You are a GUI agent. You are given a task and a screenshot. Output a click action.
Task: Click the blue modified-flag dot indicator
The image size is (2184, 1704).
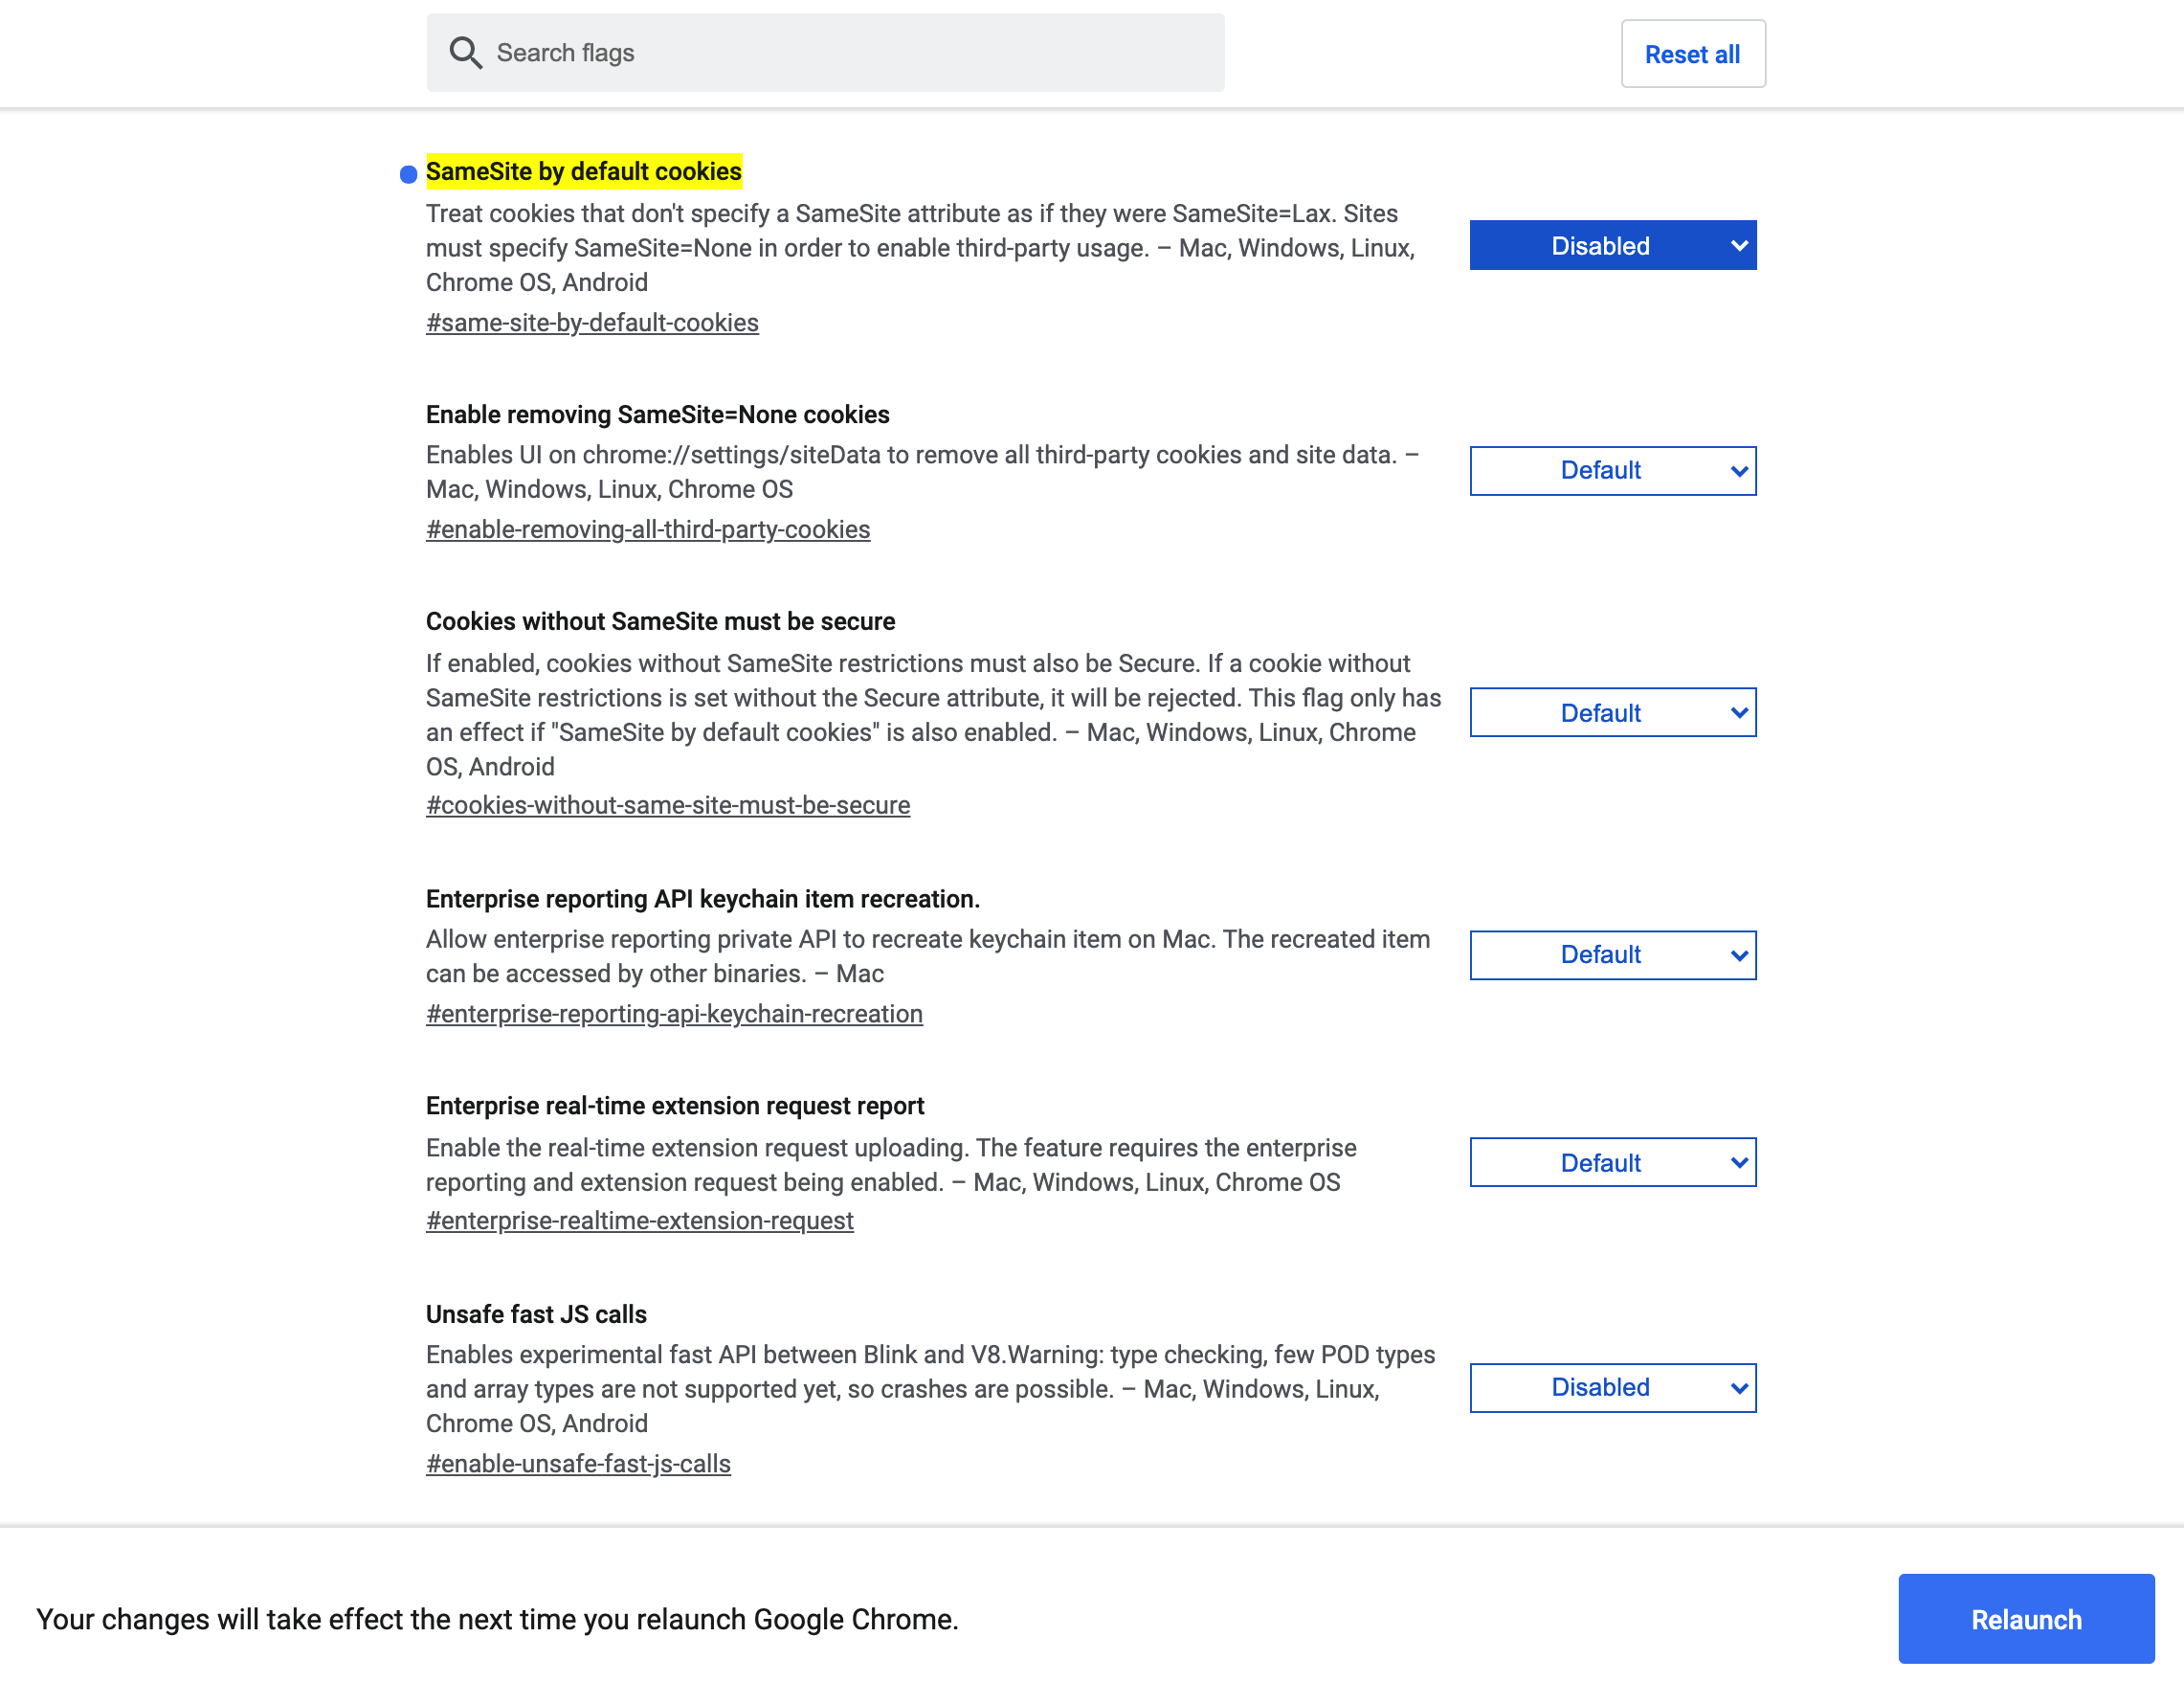[408, 175]
